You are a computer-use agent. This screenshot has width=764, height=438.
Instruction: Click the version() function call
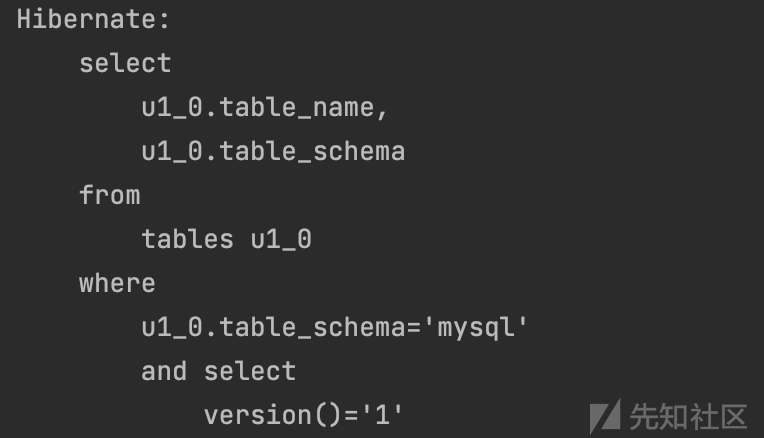[x=273, y=415]
